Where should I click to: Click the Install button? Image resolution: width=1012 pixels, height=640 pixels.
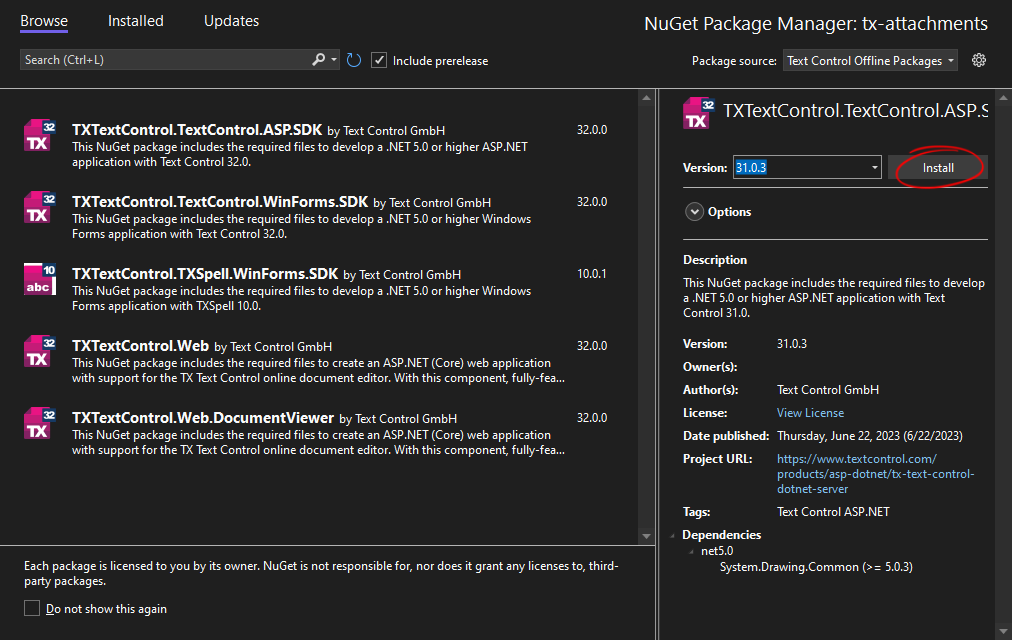937,168
